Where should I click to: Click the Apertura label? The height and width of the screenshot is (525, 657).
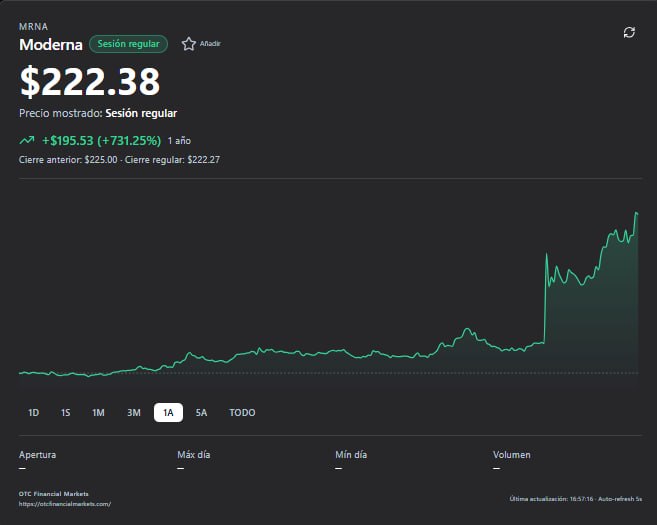(37, 455)
